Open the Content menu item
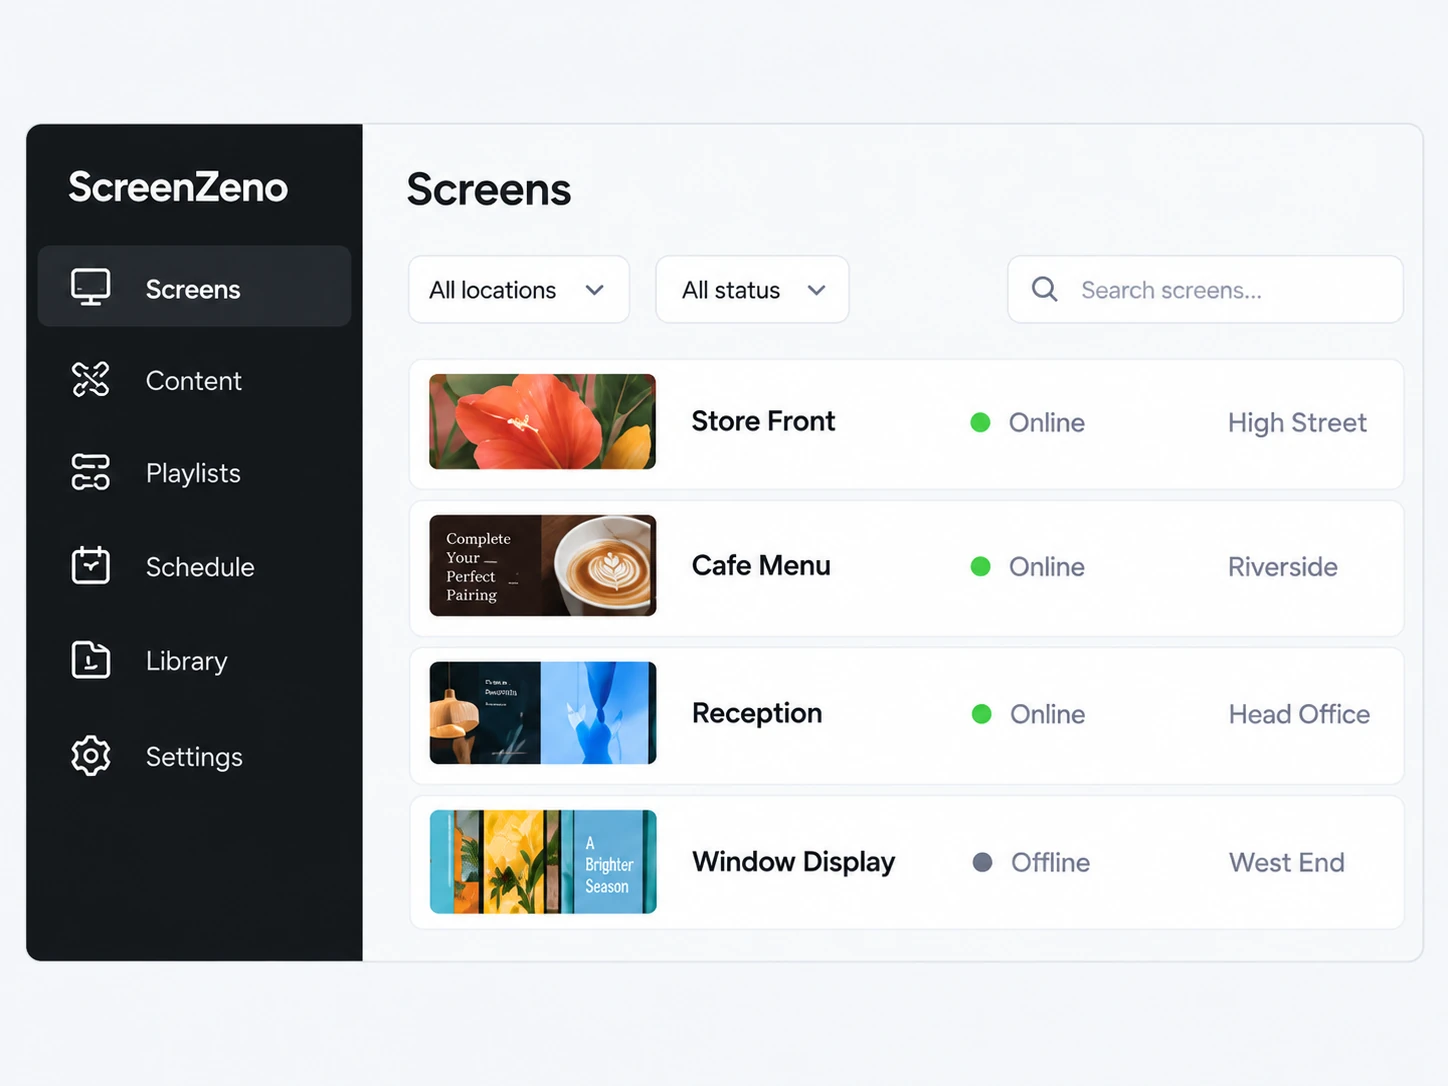Screen dimensions: 1448x1086 coord(194,380)
